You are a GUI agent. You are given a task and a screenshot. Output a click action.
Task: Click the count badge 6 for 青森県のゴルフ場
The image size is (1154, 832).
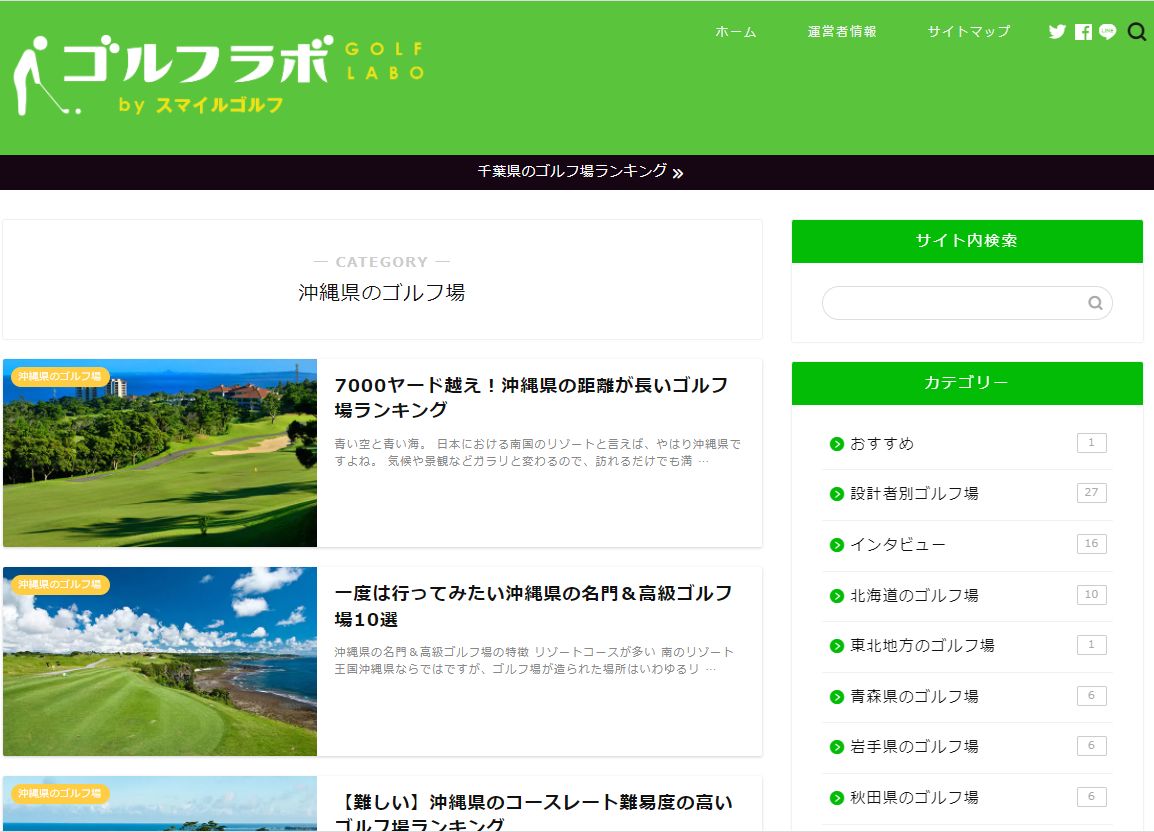(1091, 695)
